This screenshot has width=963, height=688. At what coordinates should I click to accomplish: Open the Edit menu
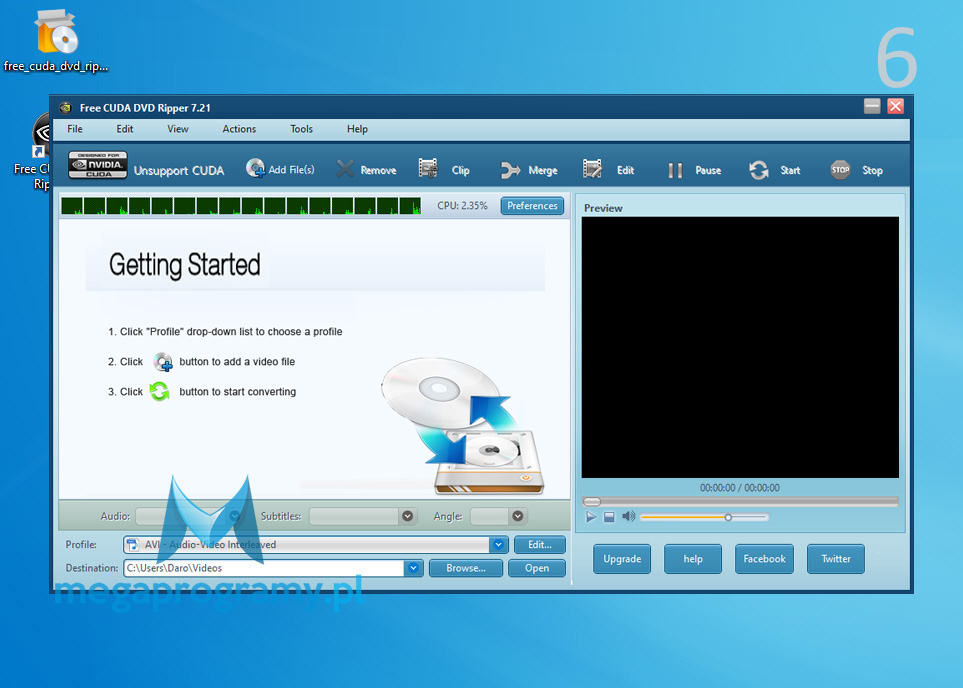click(125, 129)
